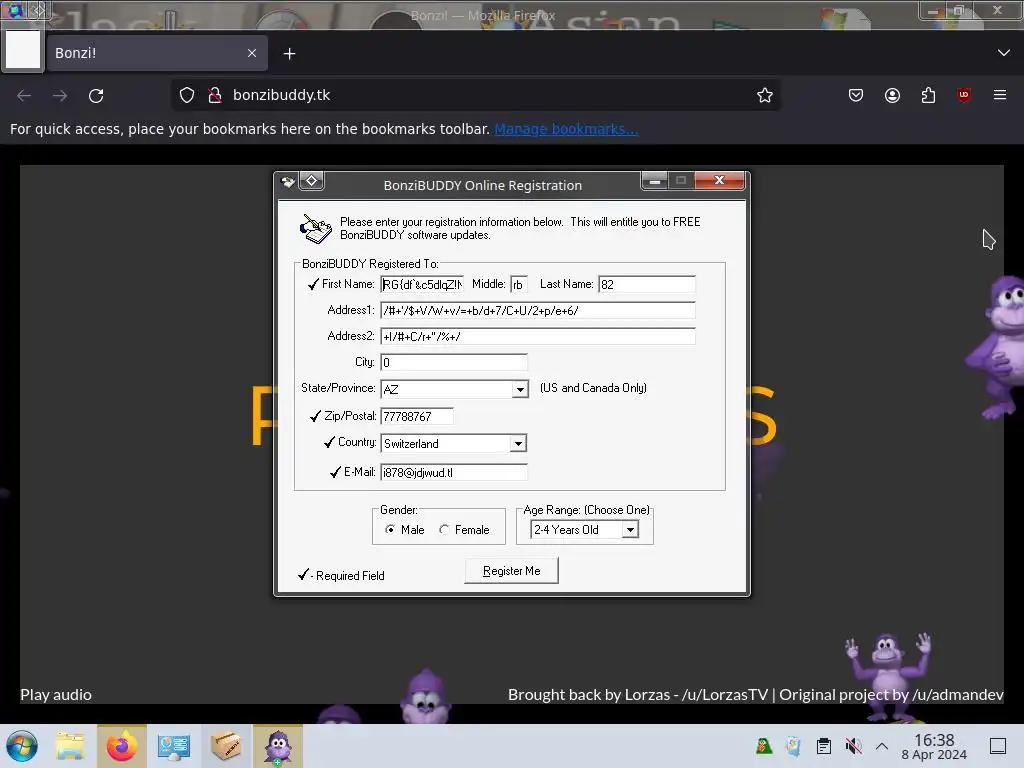Image resolution: width=1024 pixels, height=768 pixels.
Task: Bookmark this page with star
Action: [x=765, y=95]
